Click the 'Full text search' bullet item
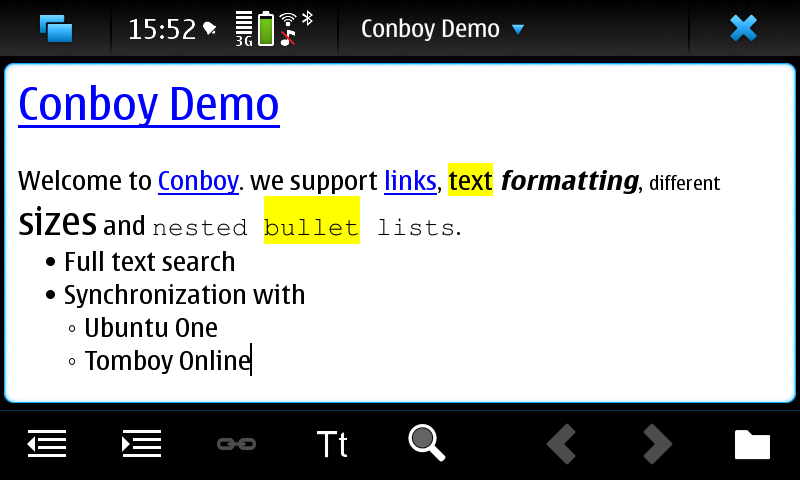This screenshot has width=800, height=480. click(149, 262)
